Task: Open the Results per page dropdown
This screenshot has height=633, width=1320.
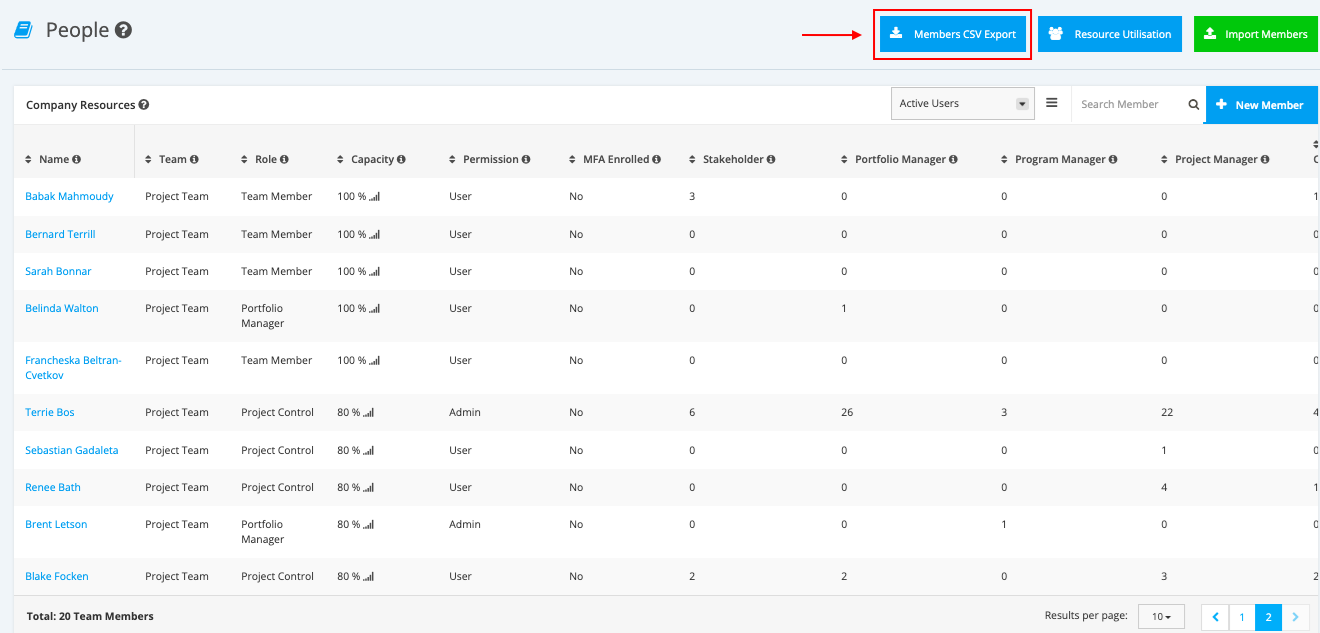Action: [1161, 617]
